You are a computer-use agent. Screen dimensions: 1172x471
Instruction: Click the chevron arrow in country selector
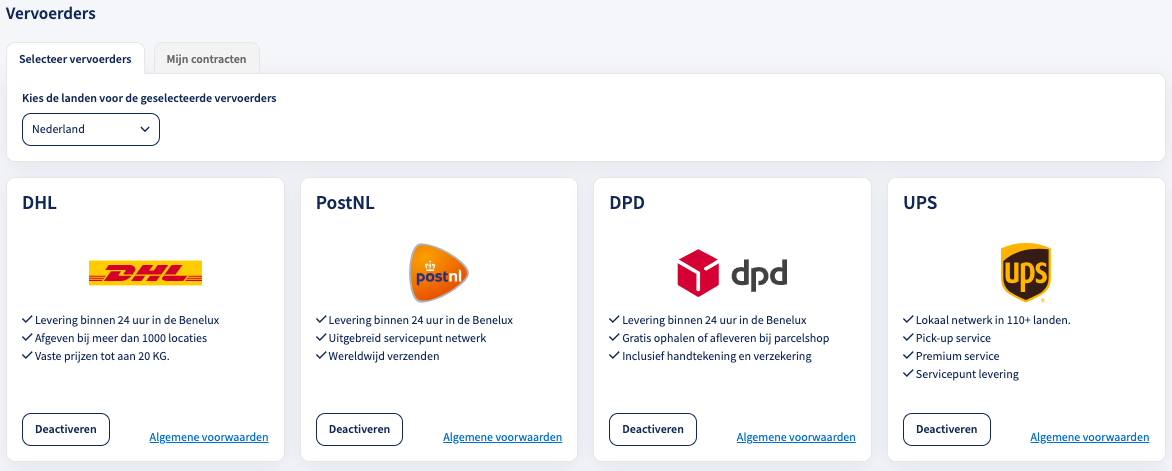coord(145,129)
